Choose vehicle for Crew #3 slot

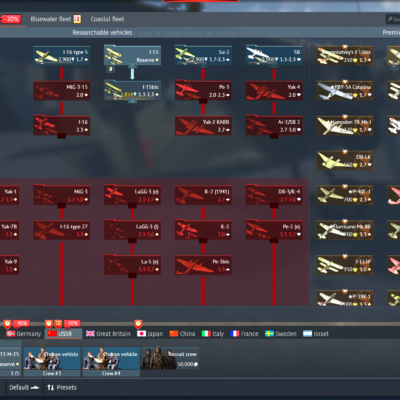coord(52,362)
